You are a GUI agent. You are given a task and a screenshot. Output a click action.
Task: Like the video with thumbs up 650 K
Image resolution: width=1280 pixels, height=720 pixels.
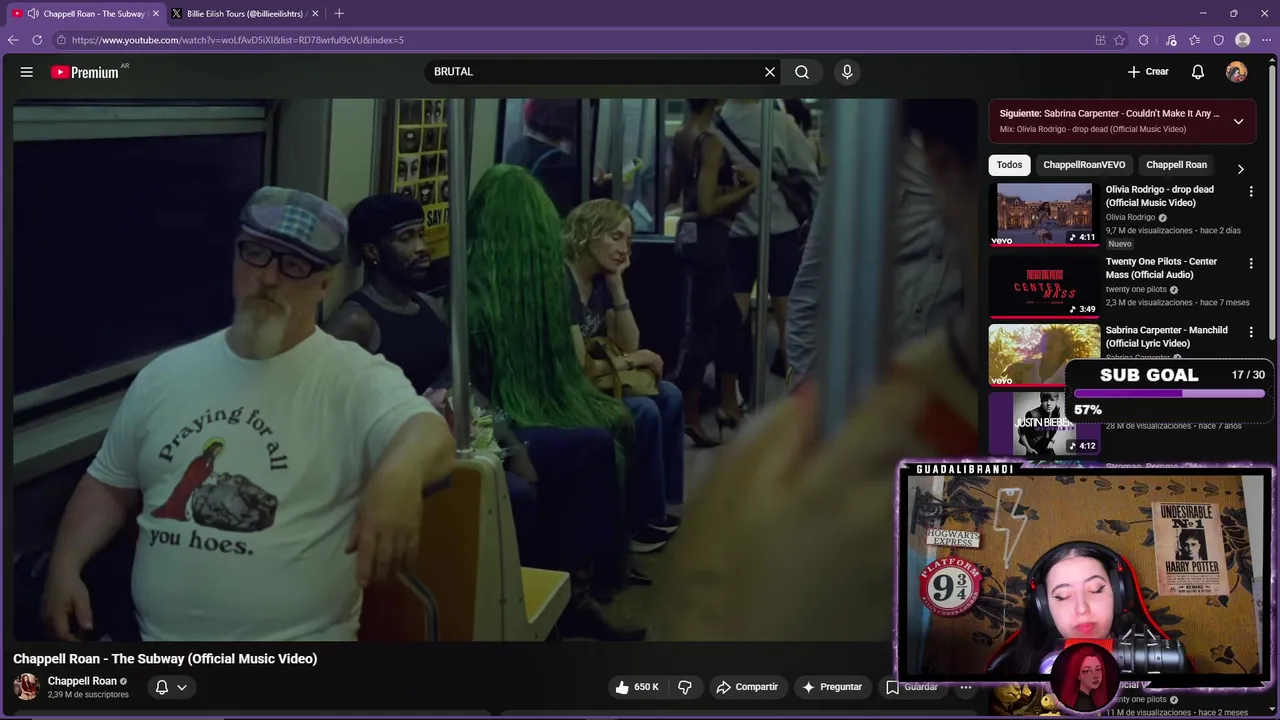click(x=637, y=687)
